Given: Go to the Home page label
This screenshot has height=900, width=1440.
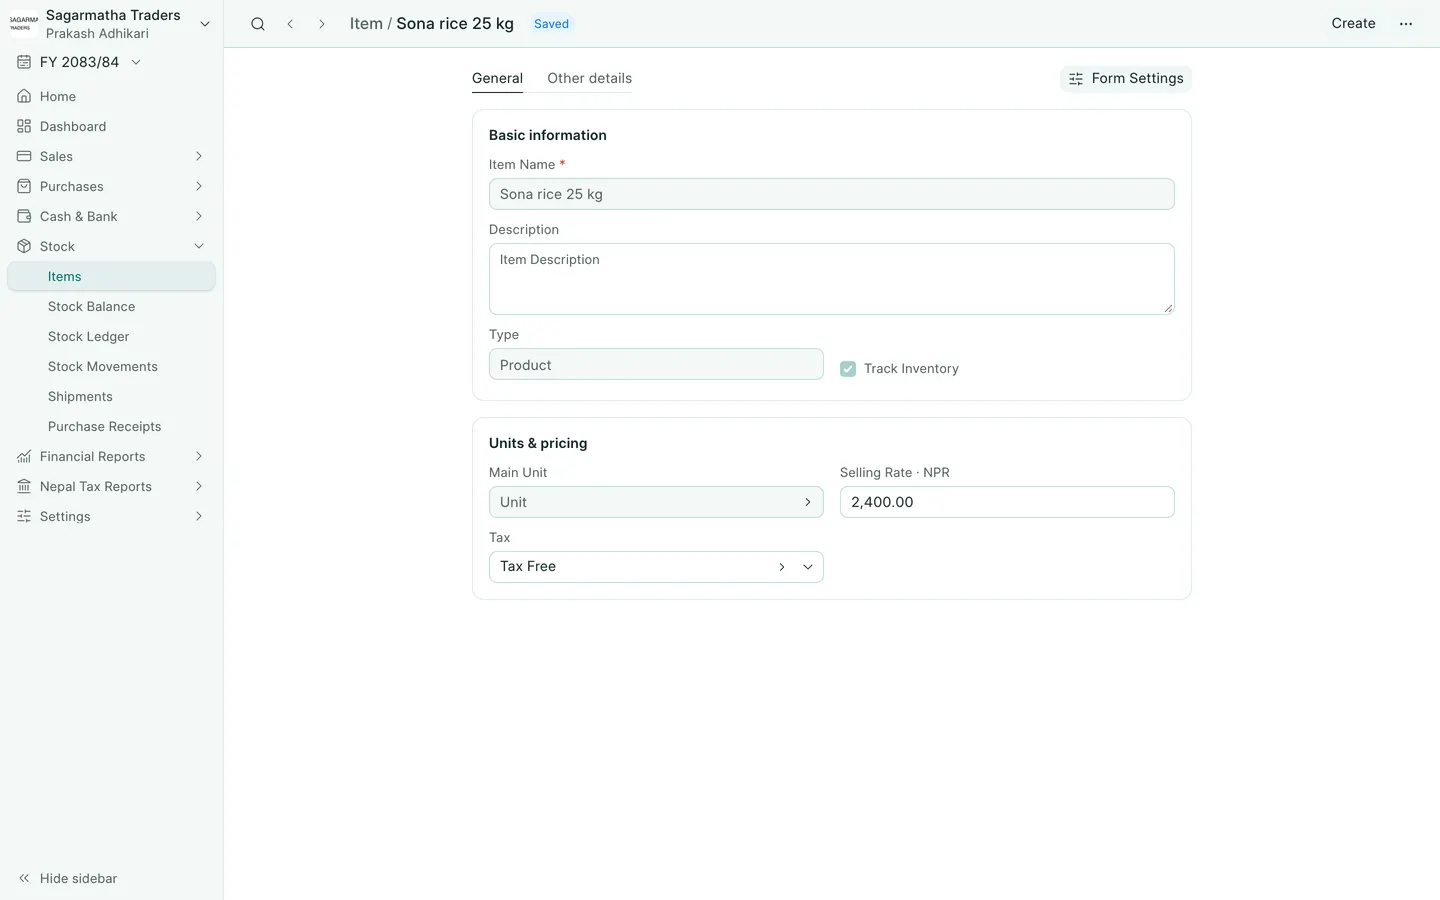Looking at the screenshot, I should pos(58,96).
